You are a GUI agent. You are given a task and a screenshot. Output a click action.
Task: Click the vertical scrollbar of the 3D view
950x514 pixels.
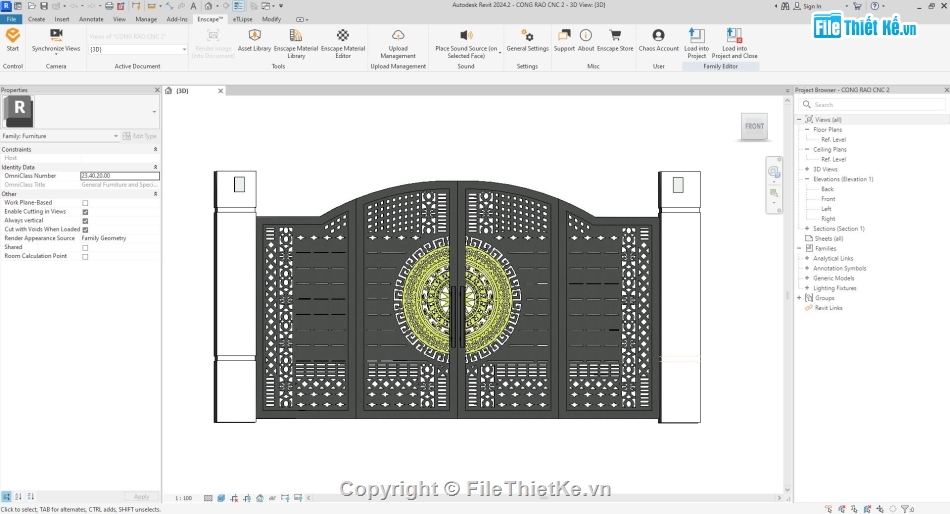tap(787, 295)
